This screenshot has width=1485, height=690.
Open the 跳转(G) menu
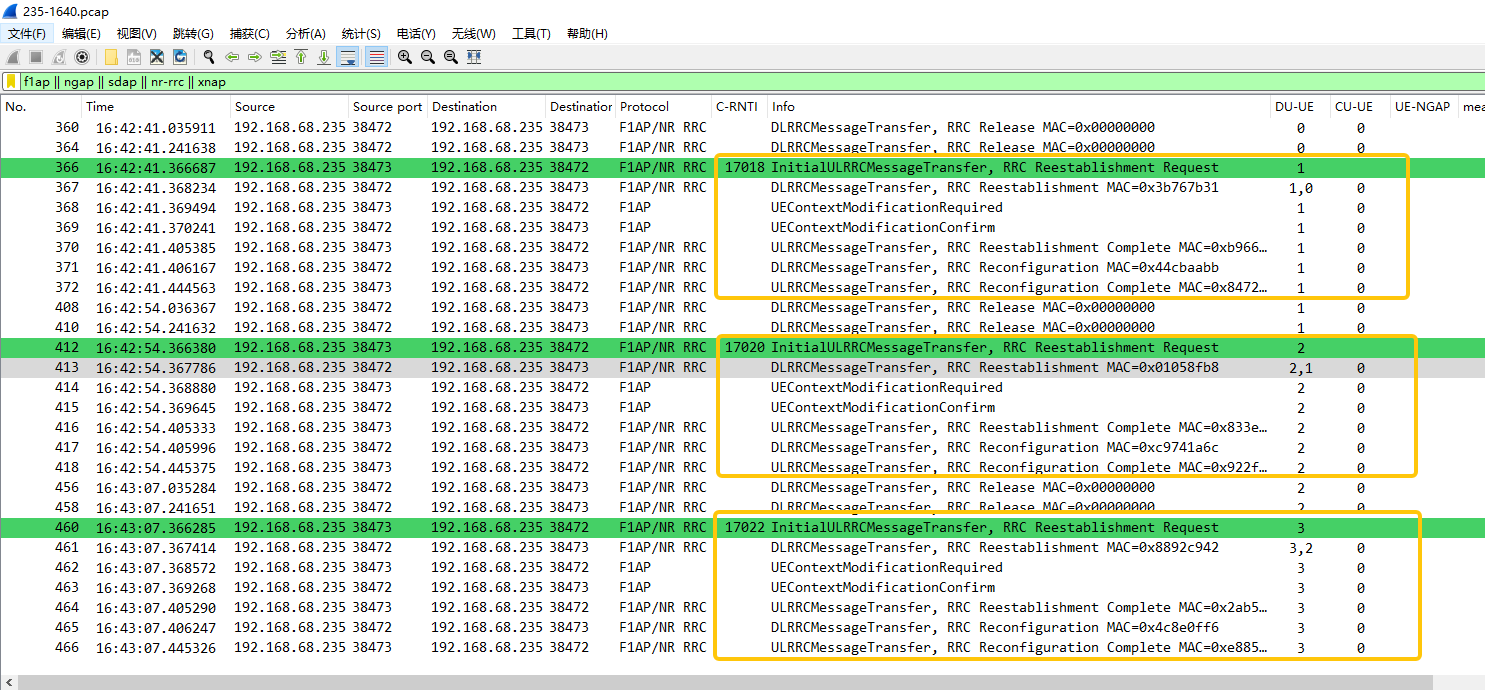(x=193, y=34)
